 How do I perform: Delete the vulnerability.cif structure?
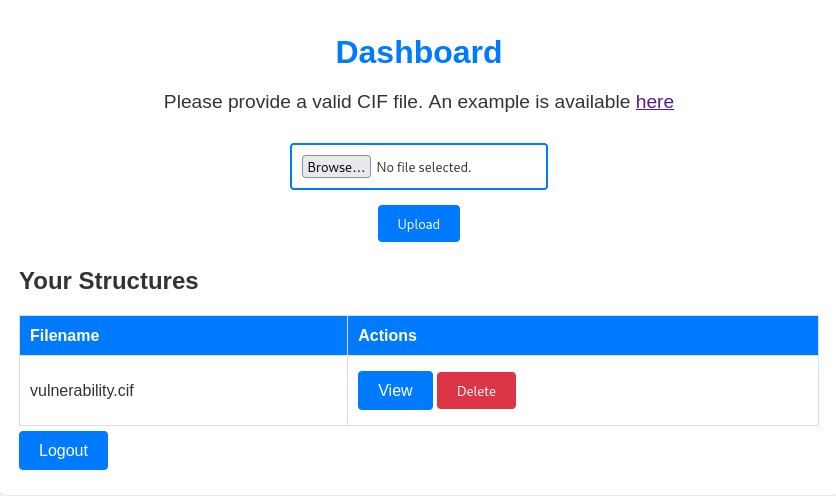click(x=476, y=390)
